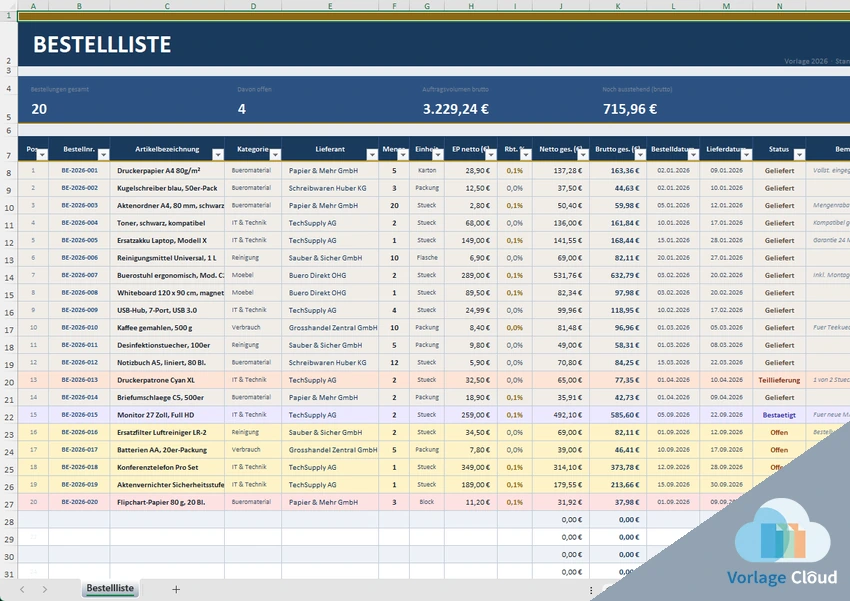Image resolution: width=850 pixels, height=601 pixels.
Task: Click article Druckerpapier A4 80g/m²
Action: 159,170
